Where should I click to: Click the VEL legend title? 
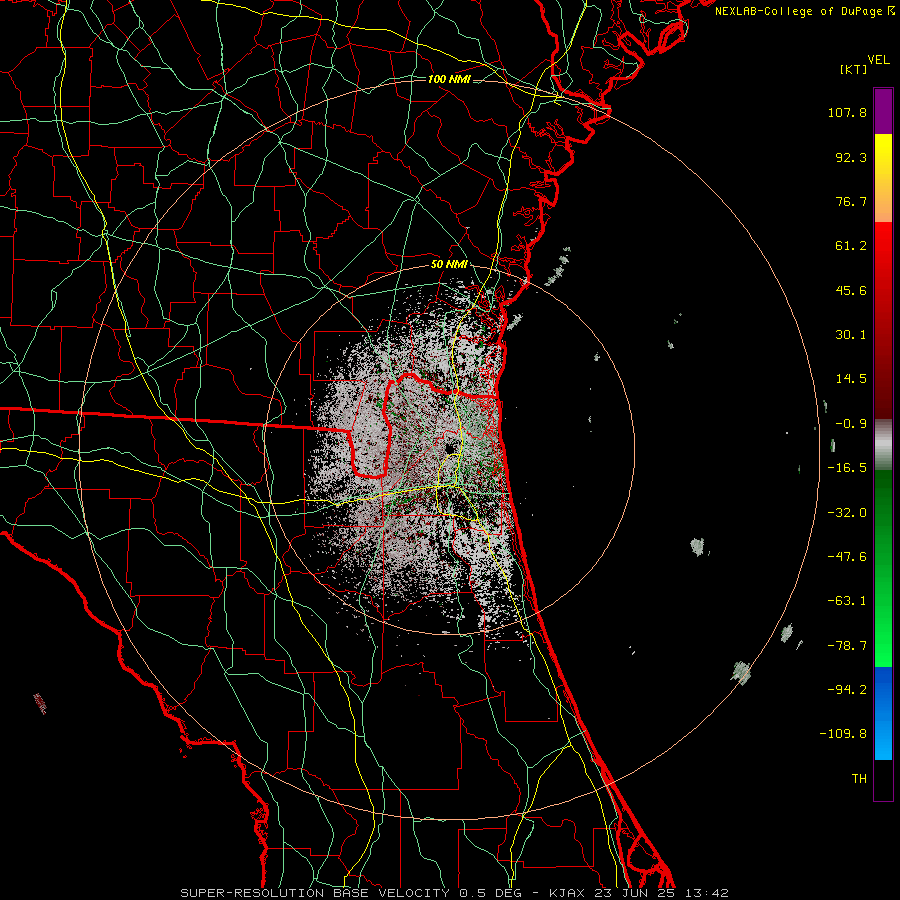coord(878,59)
